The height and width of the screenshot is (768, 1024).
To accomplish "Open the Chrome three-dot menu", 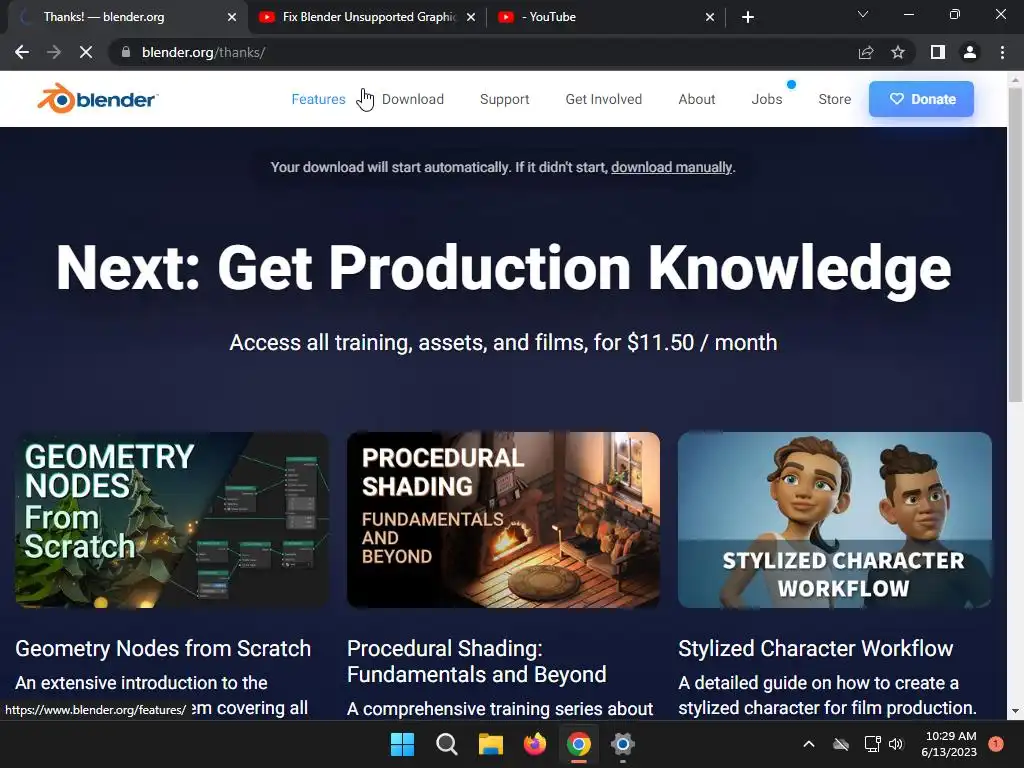I will (1002, 52).
